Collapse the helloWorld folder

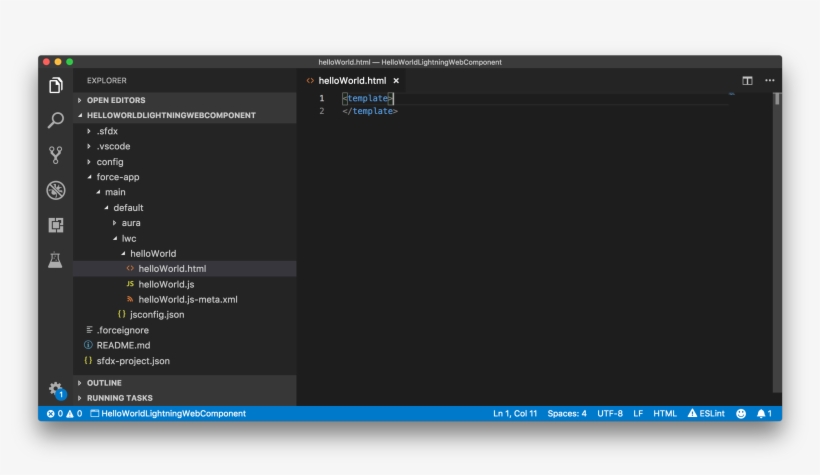coord(185,253)
